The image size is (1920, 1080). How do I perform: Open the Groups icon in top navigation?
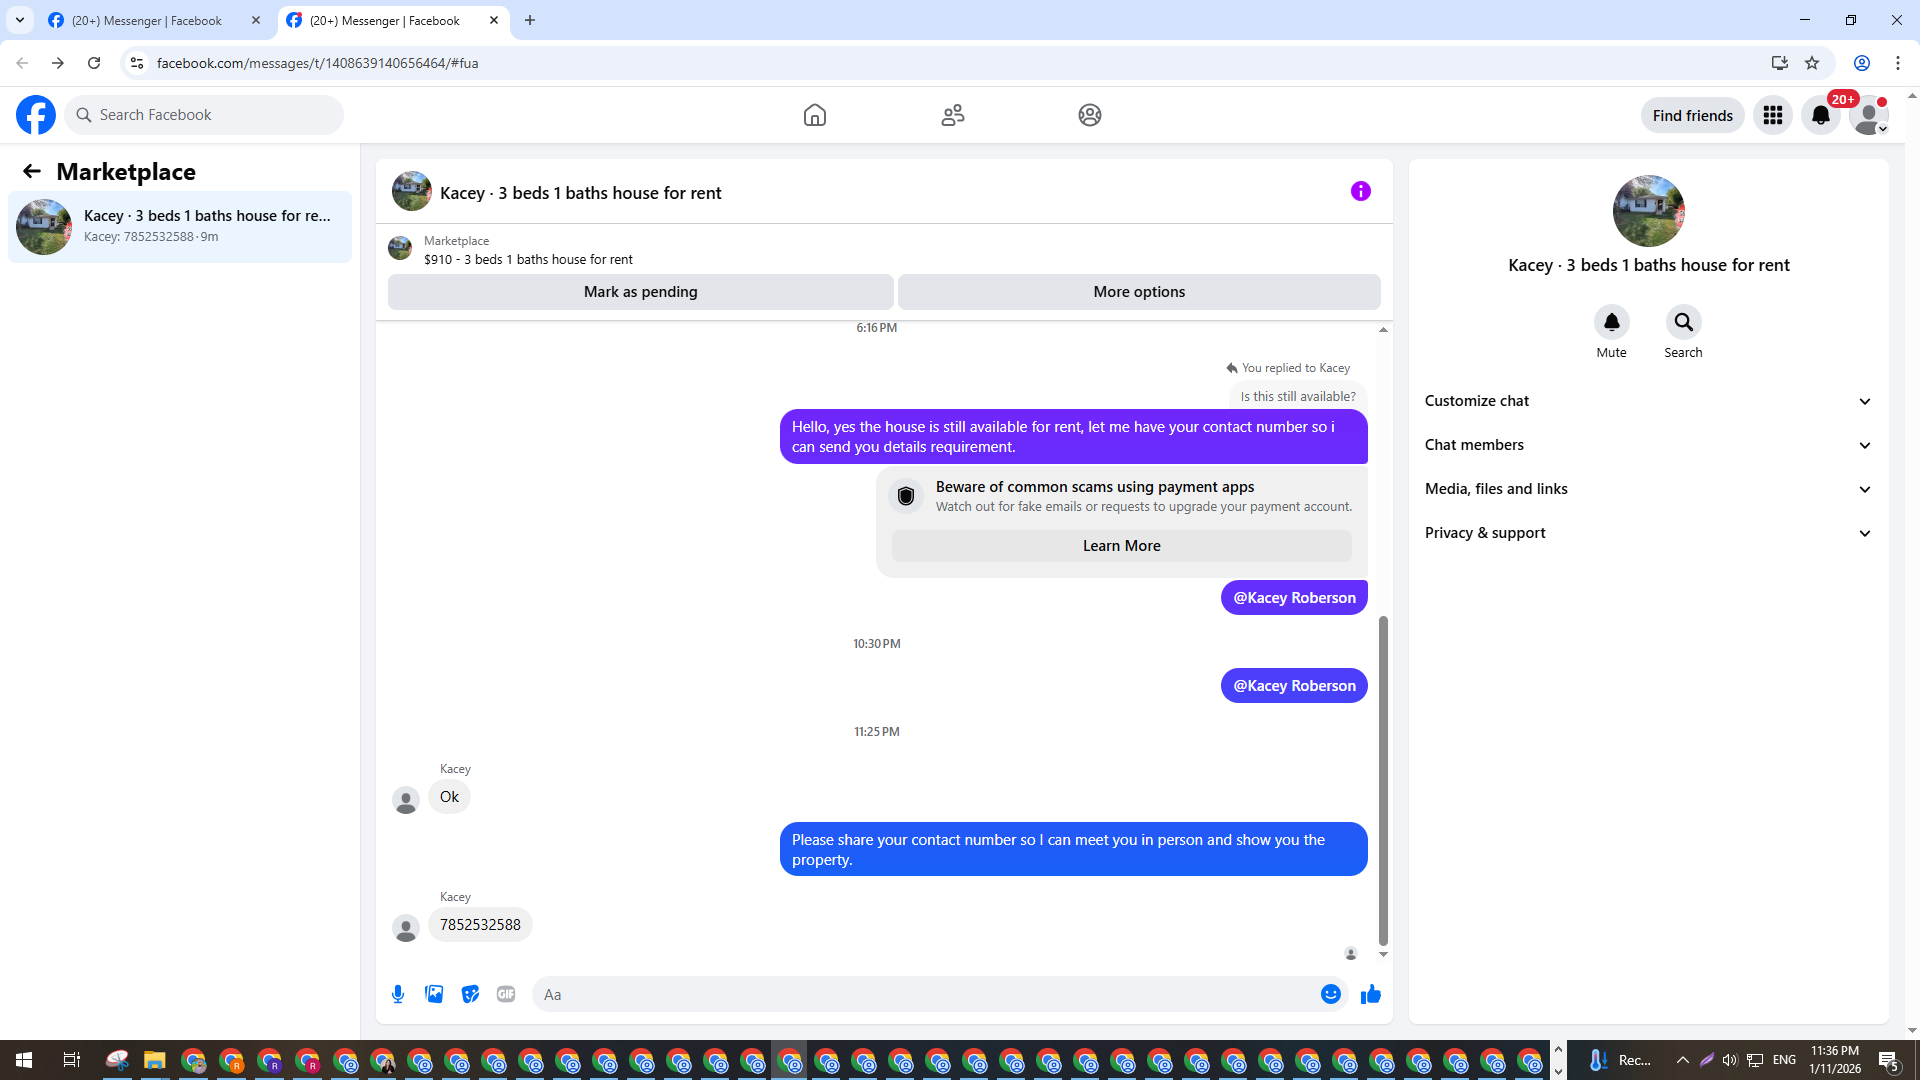pyautogui.click(x=1090, y=115)
